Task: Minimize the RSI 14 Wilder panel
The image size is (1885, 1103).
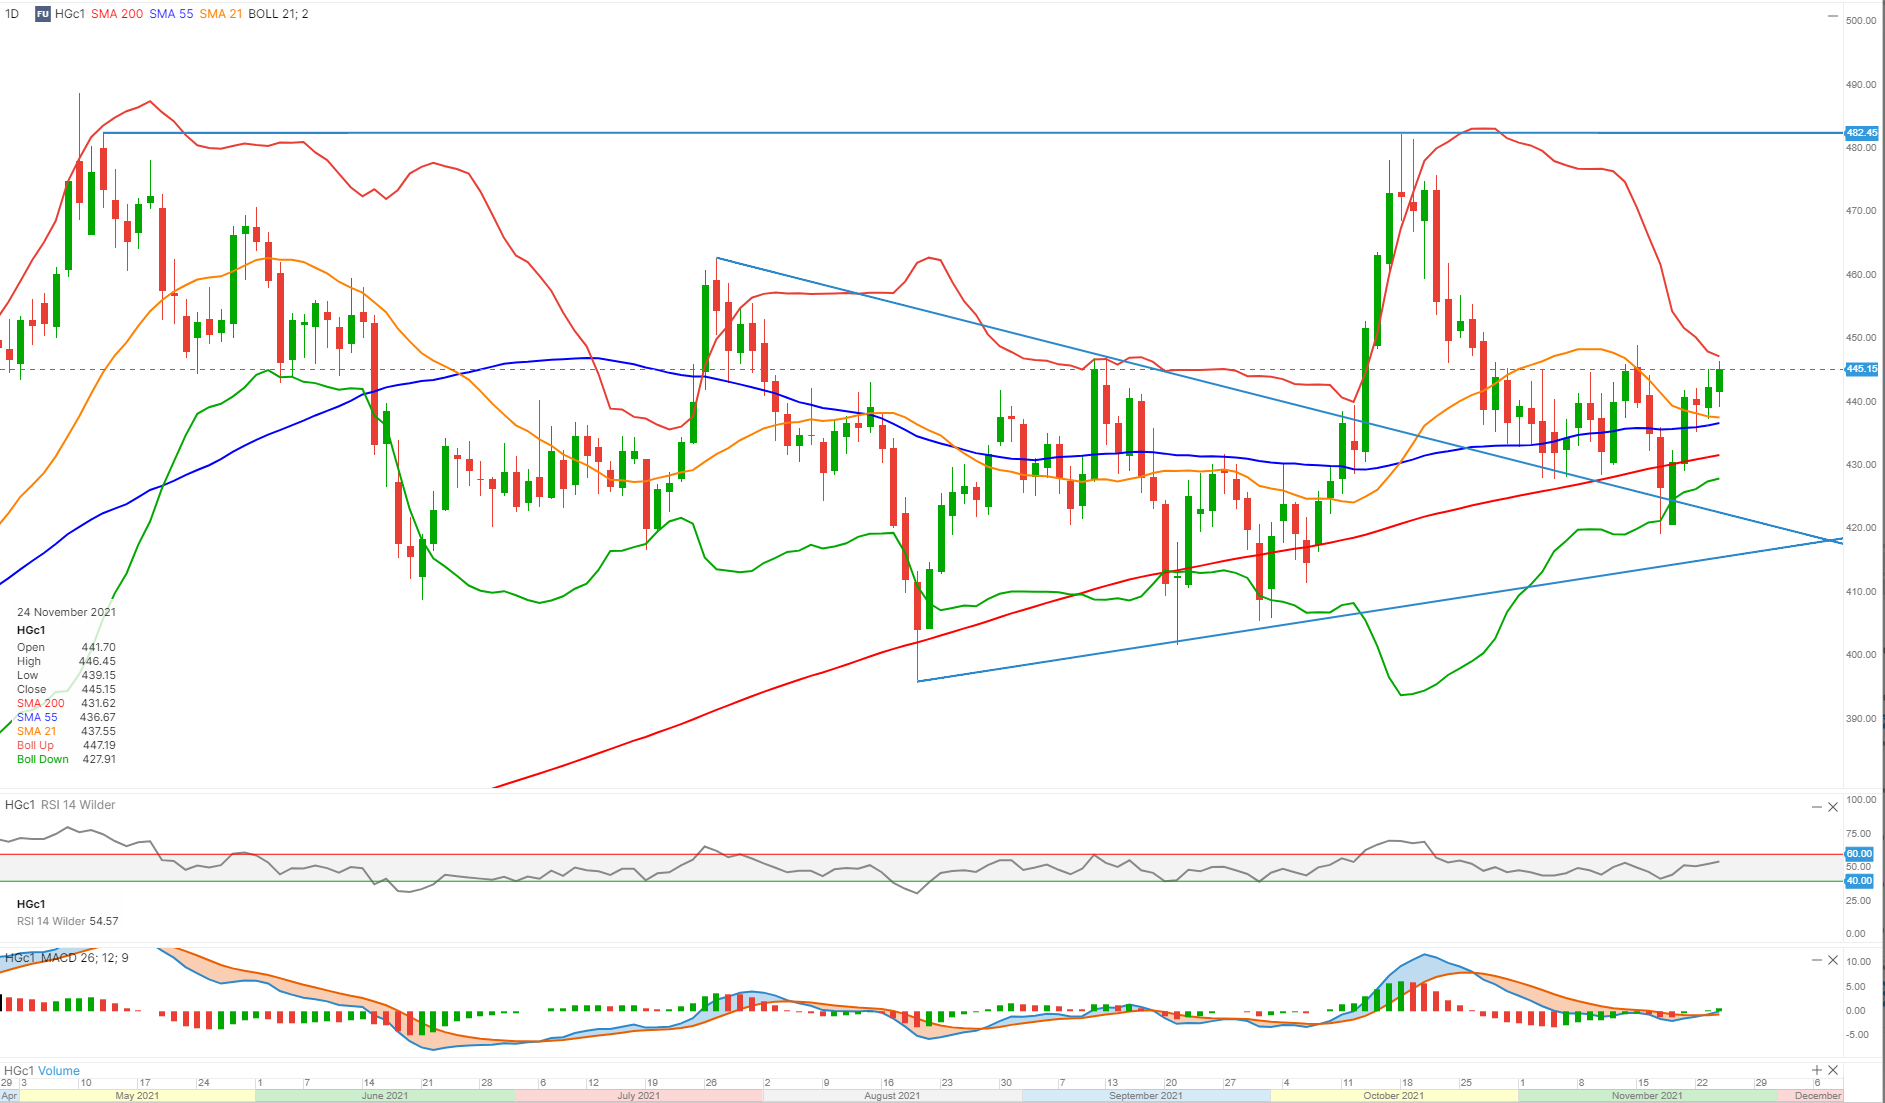Action: click(x=1817, y=807)
